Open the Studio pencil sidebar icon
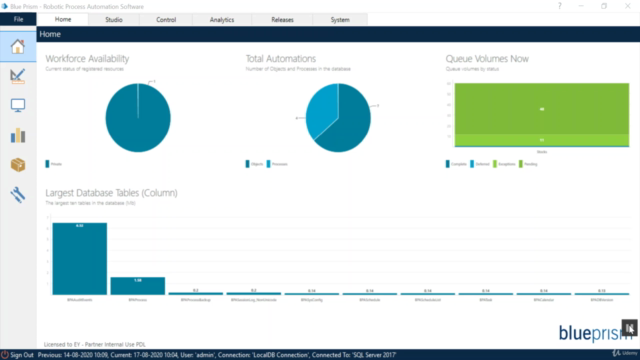 [x=18, y=76]
